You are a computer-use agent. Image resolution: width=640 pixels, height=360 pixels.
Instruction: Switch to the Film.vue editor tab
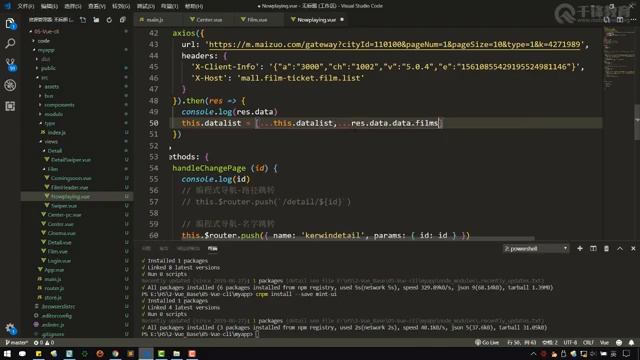[257, 20]
